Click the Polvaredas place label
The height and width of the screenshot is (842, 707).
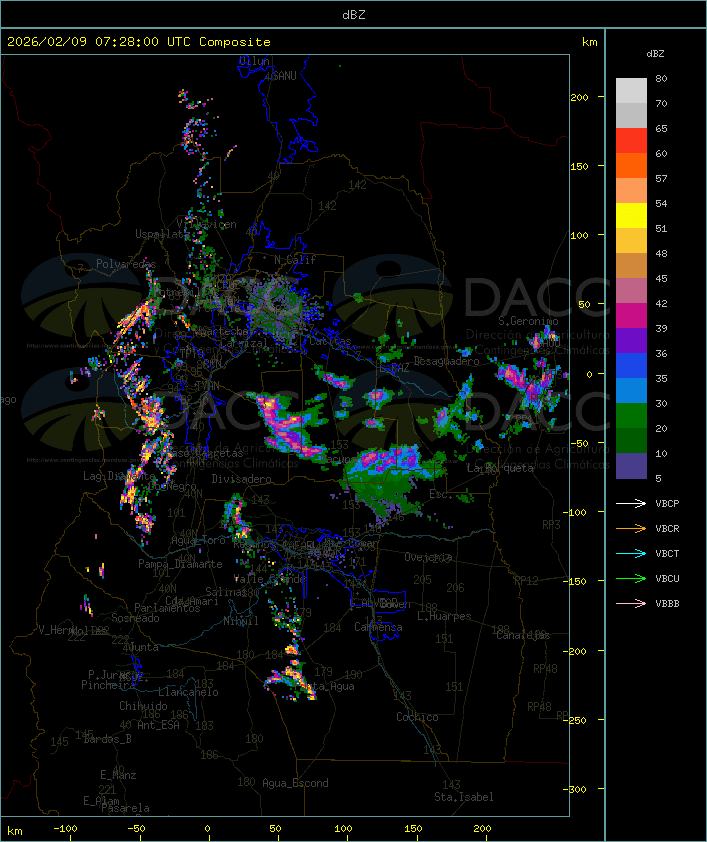click(x=126, y=264)
